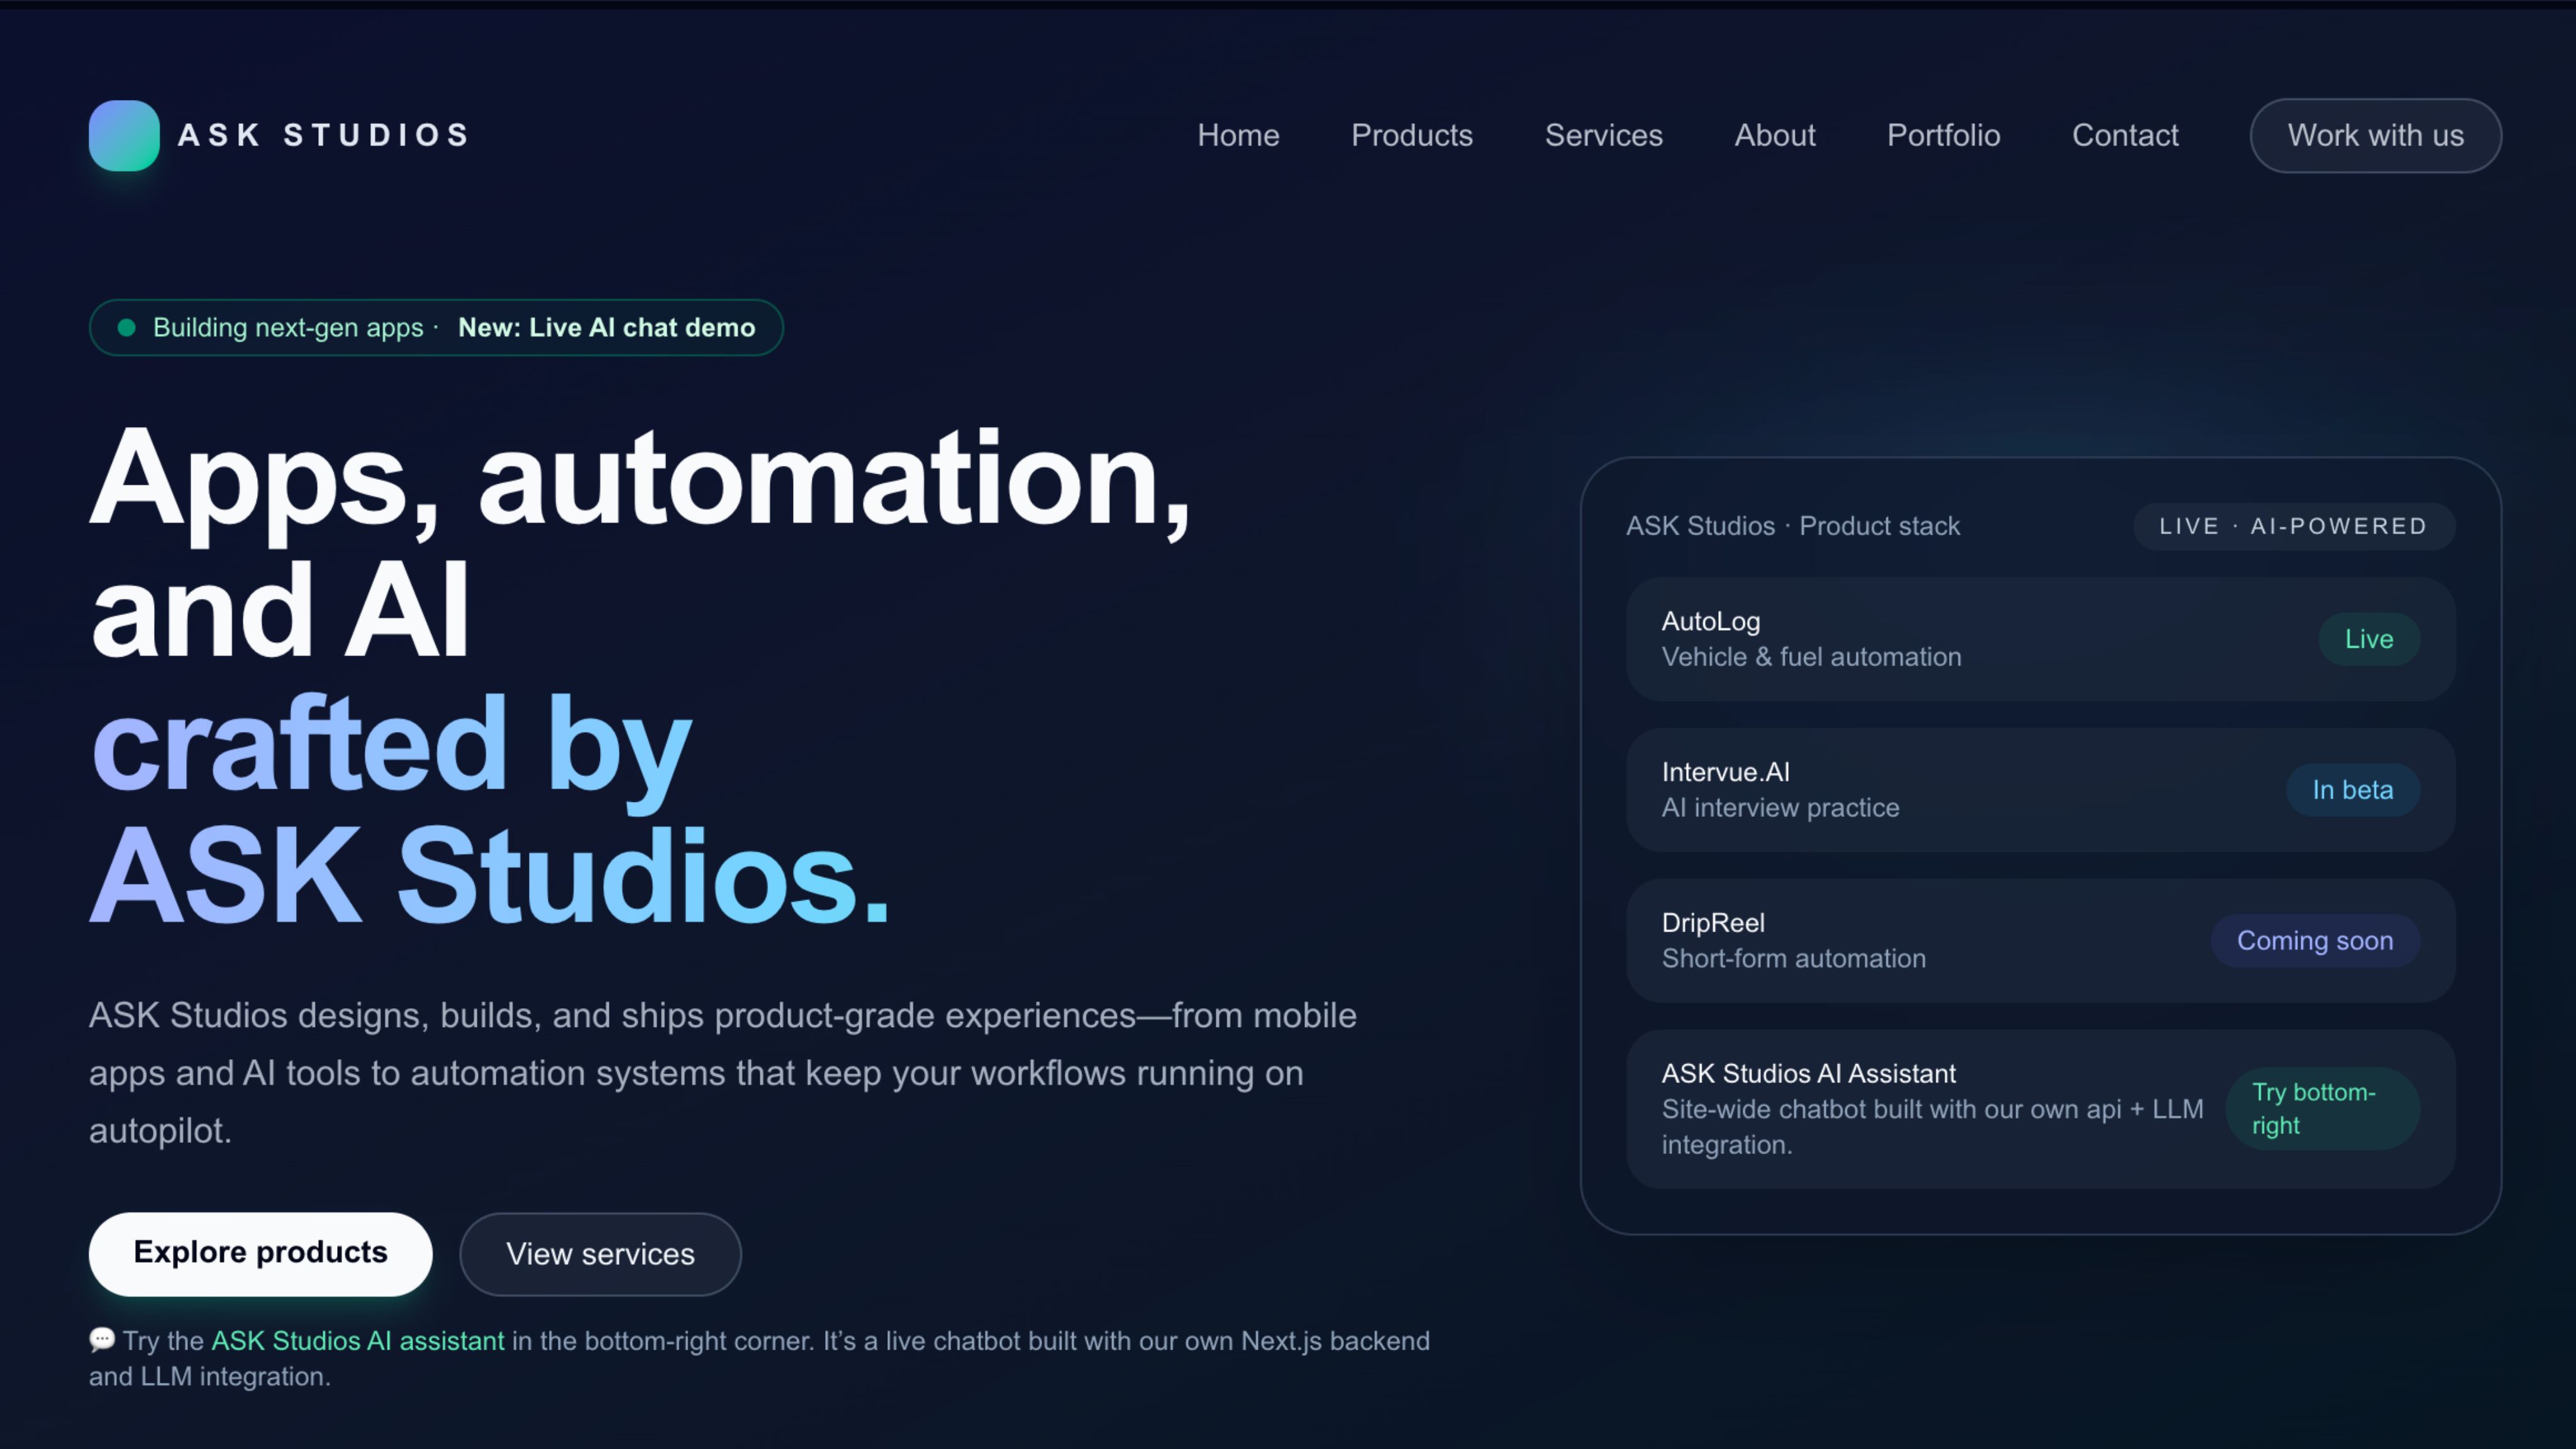2576x1449 pixels.
Task: Click the Coming soon badge on DripReel
Action: 2314,940
